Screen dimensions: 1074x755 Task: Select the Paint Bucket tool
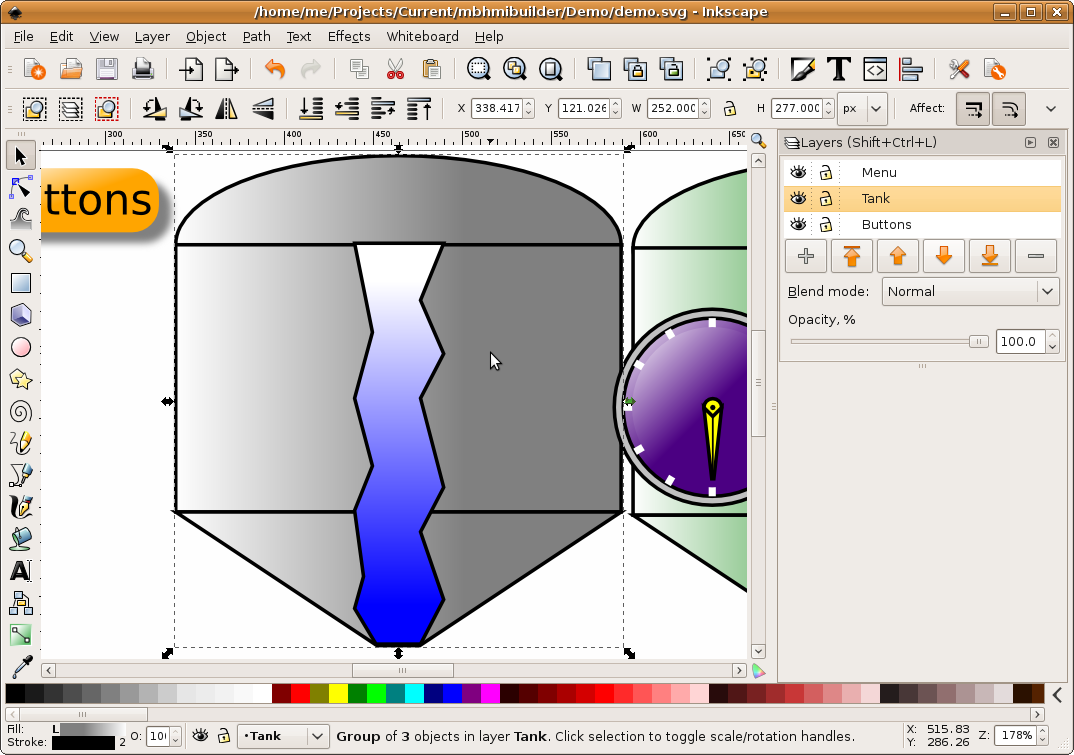click(21, 539)
